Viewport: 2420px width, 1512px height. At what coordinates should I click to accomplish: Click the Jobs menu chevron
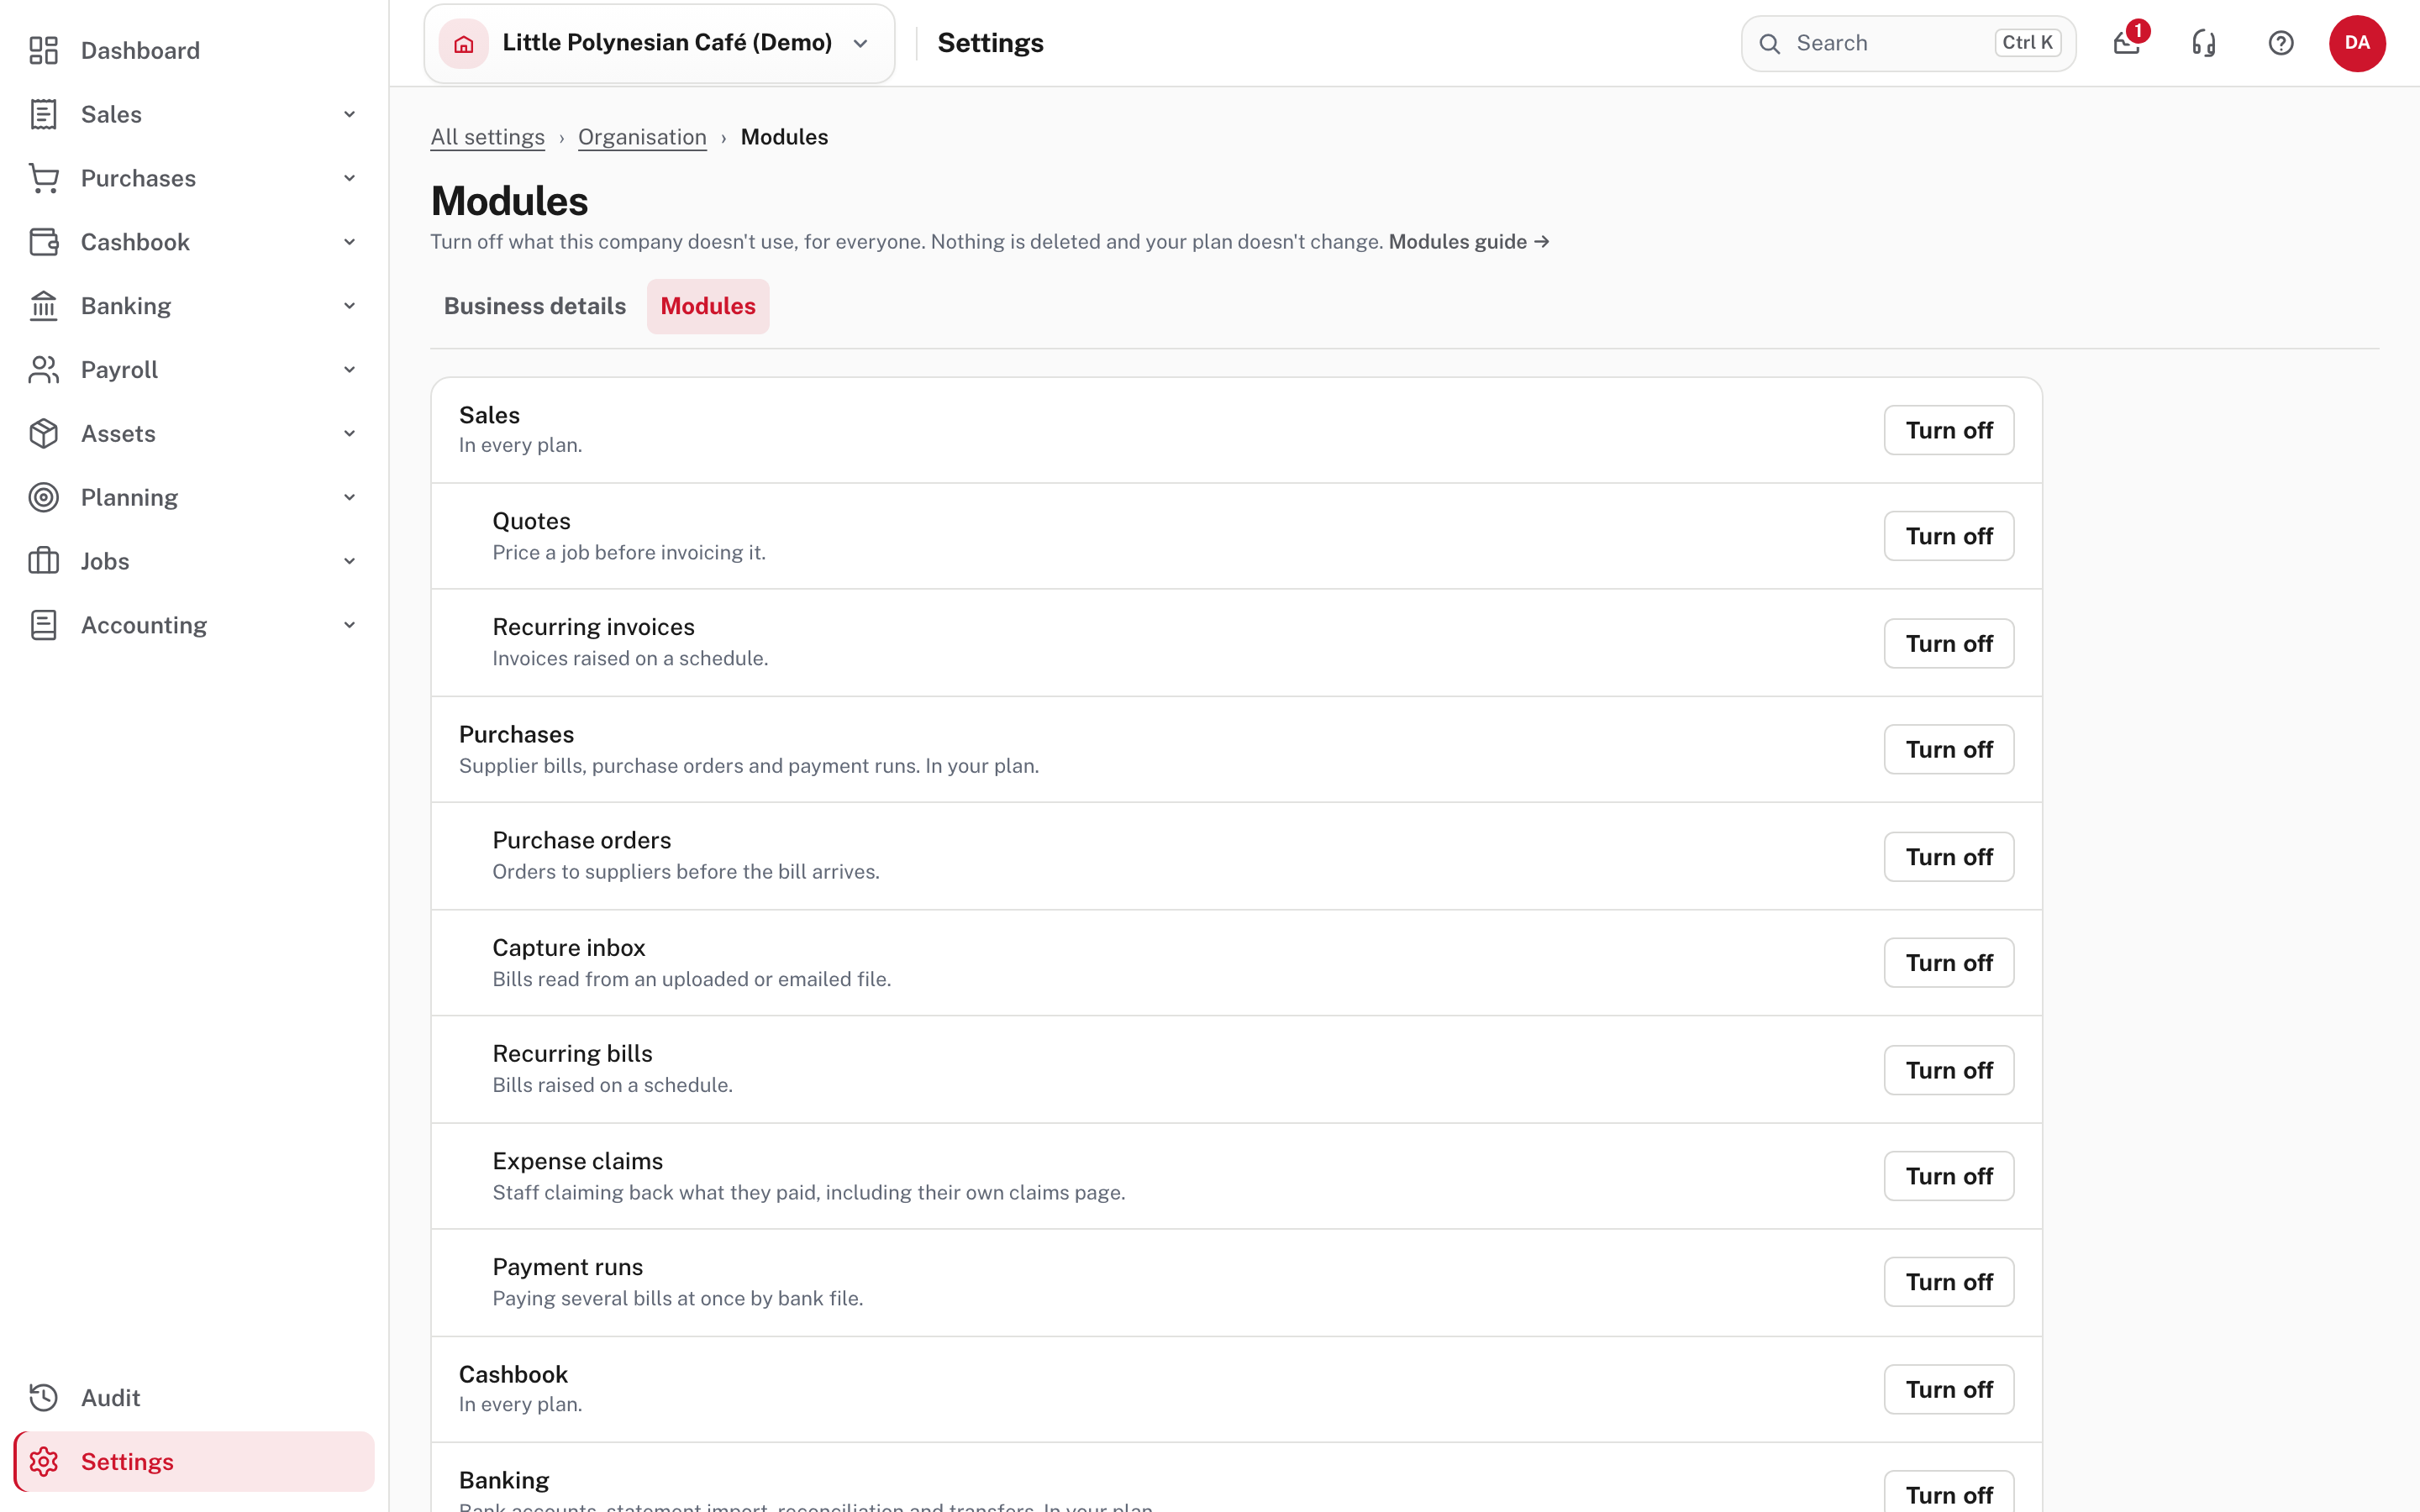click(349, 561)
